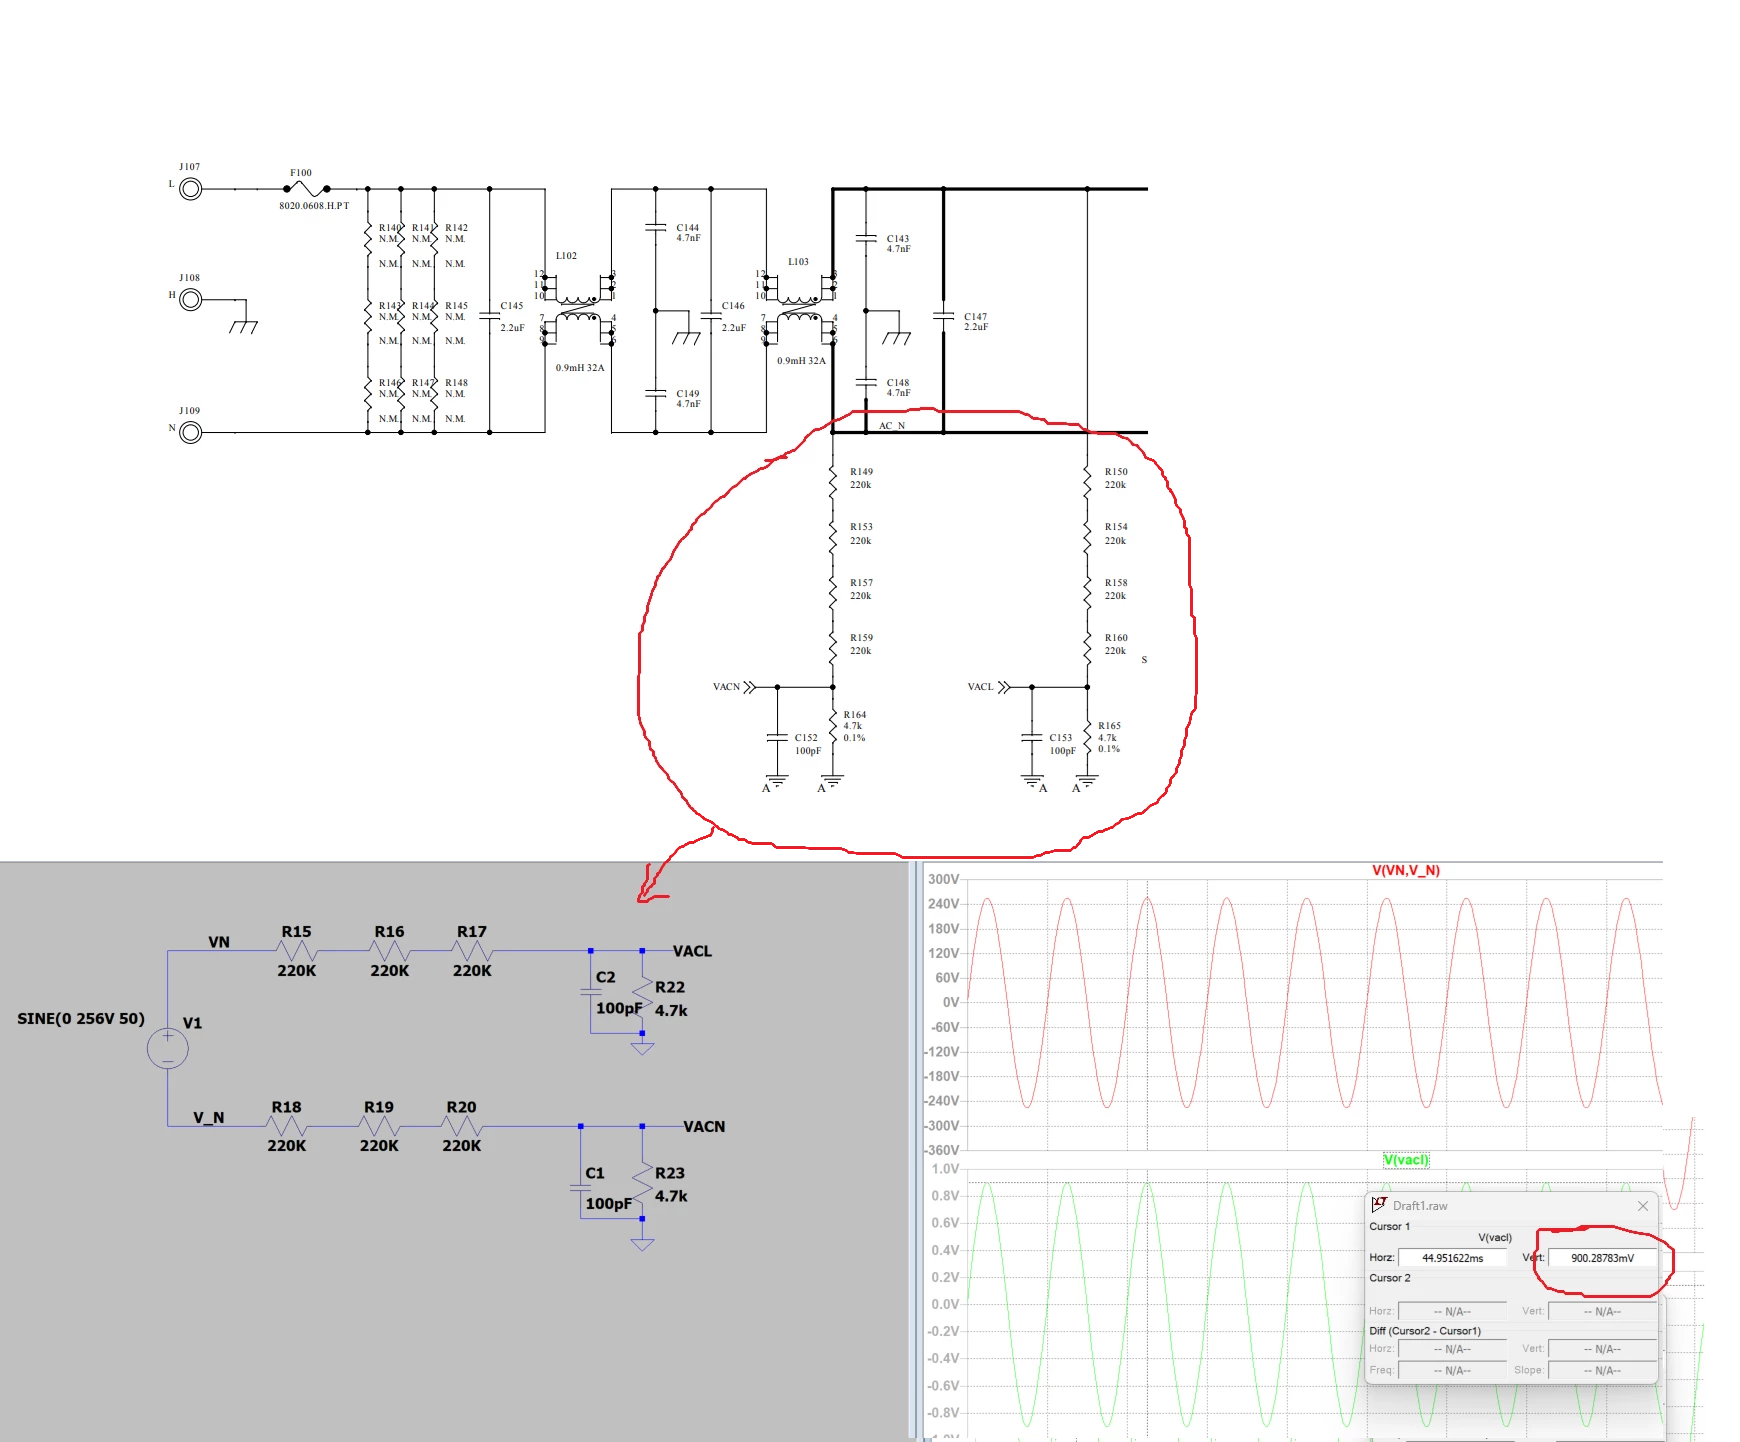
Task: Click the Cursor 2 Horz N/A field
Action: pyautogui.click(x=1452, y=1311)
